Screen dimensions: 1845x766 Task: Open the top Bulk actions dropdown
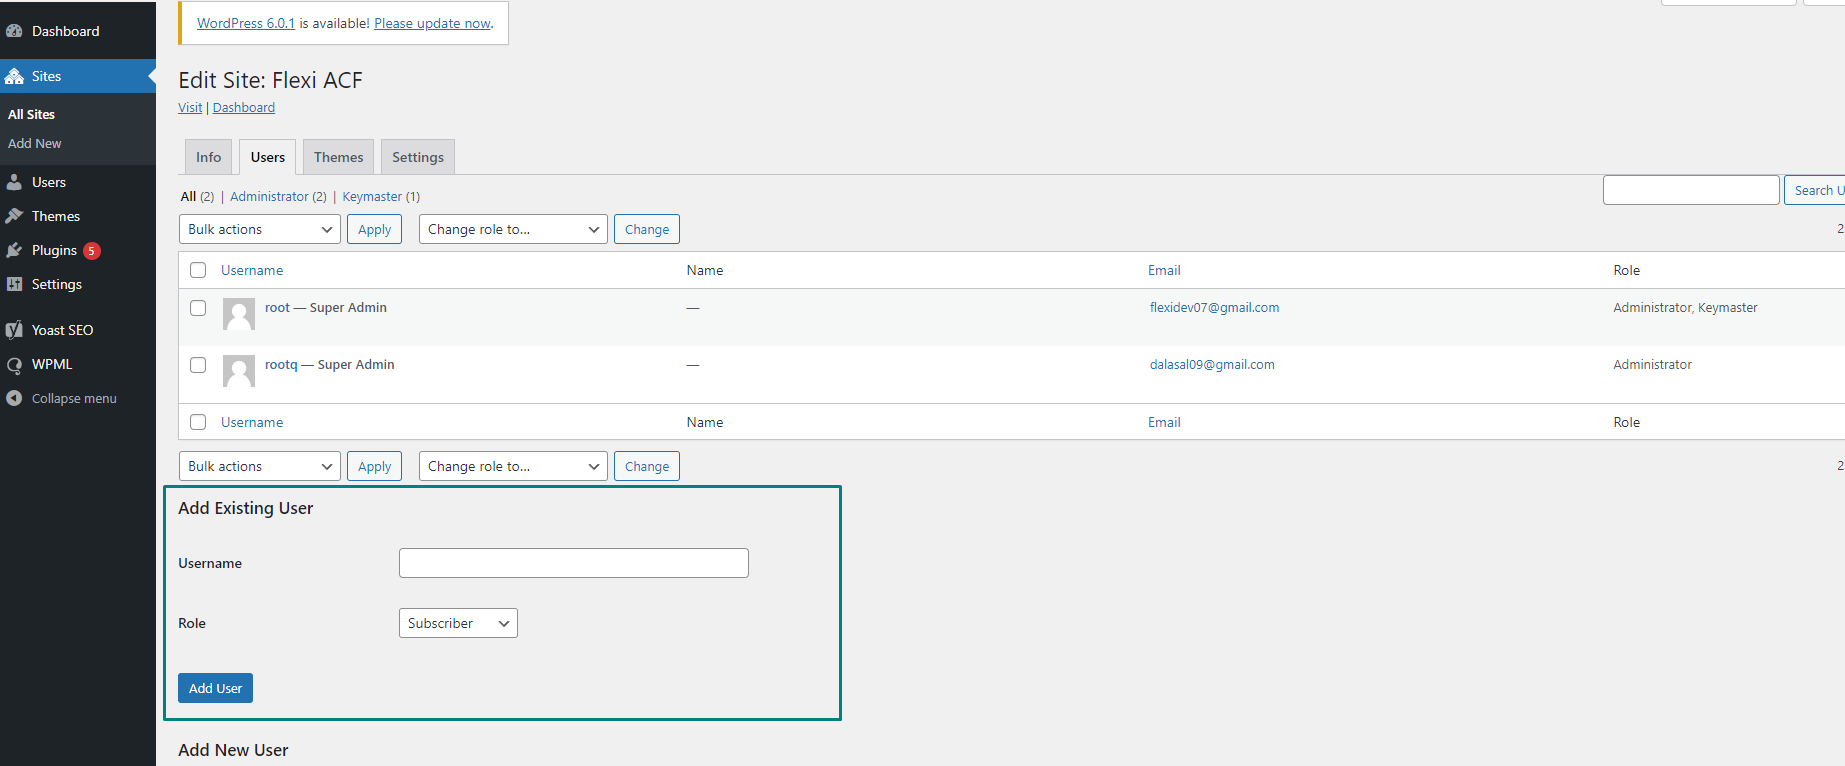pyautogui.click(x=259, y=229)
